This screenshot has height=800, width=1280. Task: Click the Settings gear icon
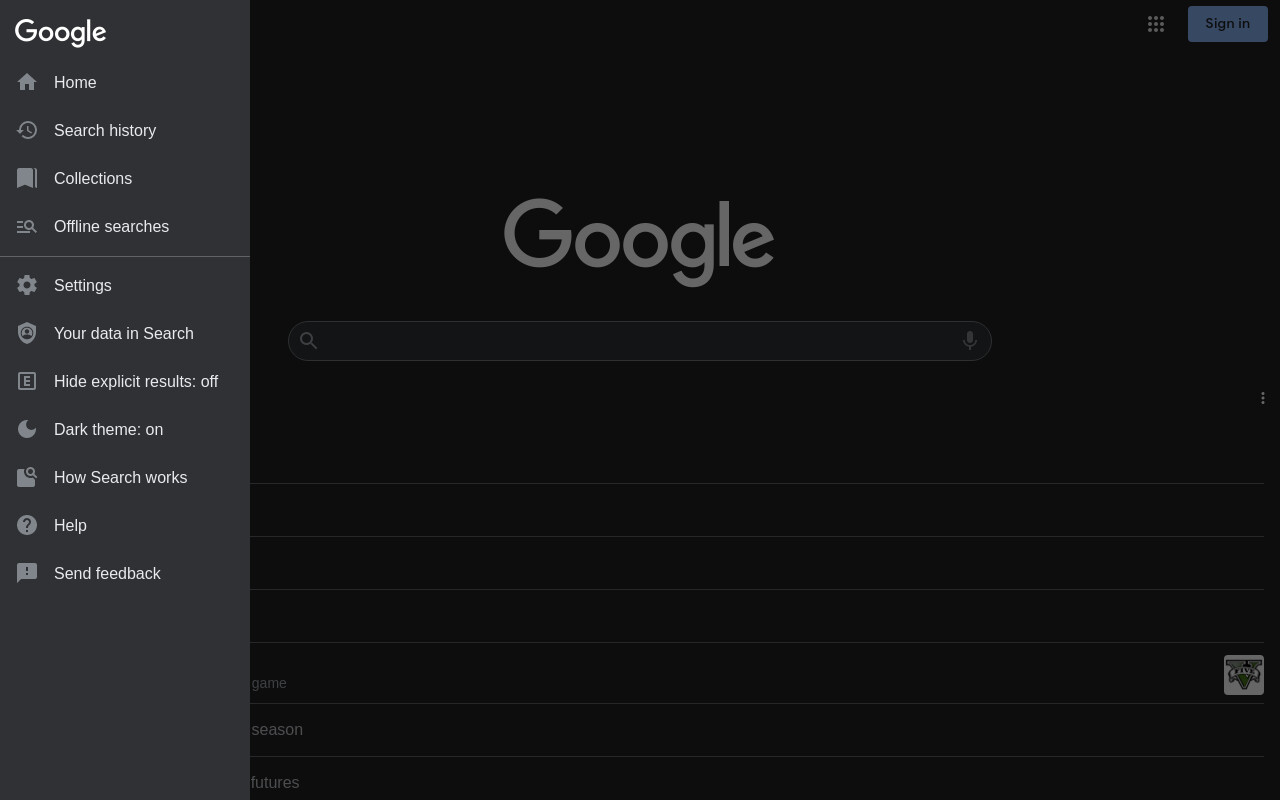[x=27, y=285]
